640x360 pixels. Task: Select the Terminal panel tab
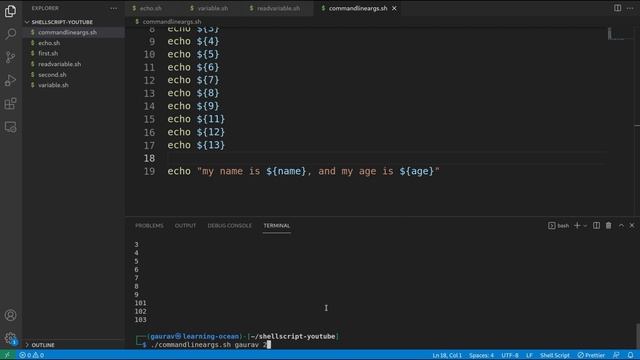click(x=277, y=226)
